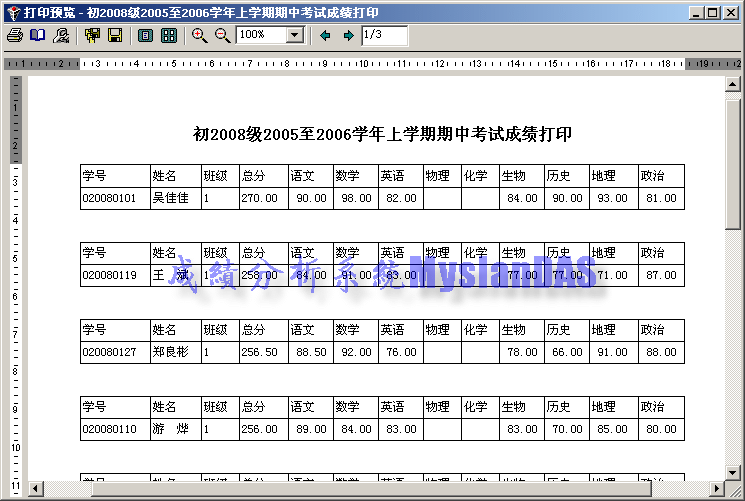Viewport: 745px width, 501px height.
Task: Open the 100% zoom dropdown
Action: pyautogui.click(x=294, y=35)
